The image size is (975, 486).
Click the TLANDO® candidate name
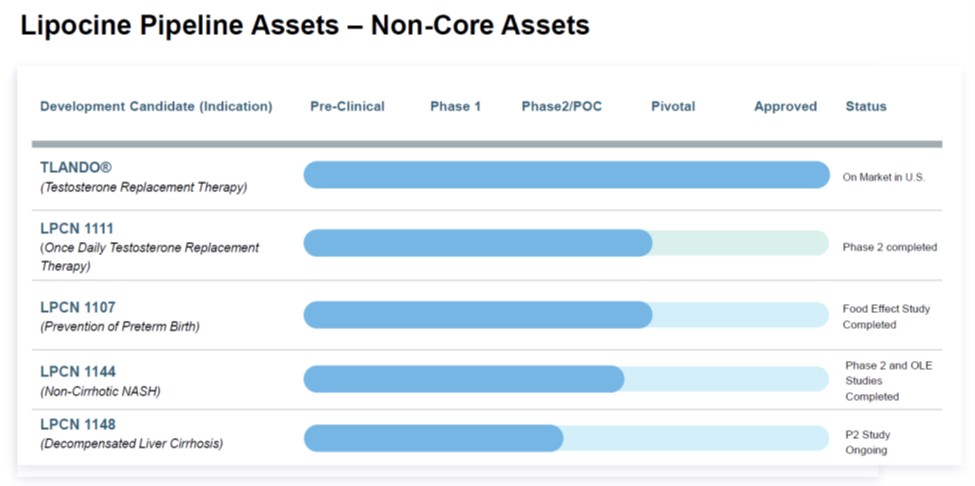[76, 168]
